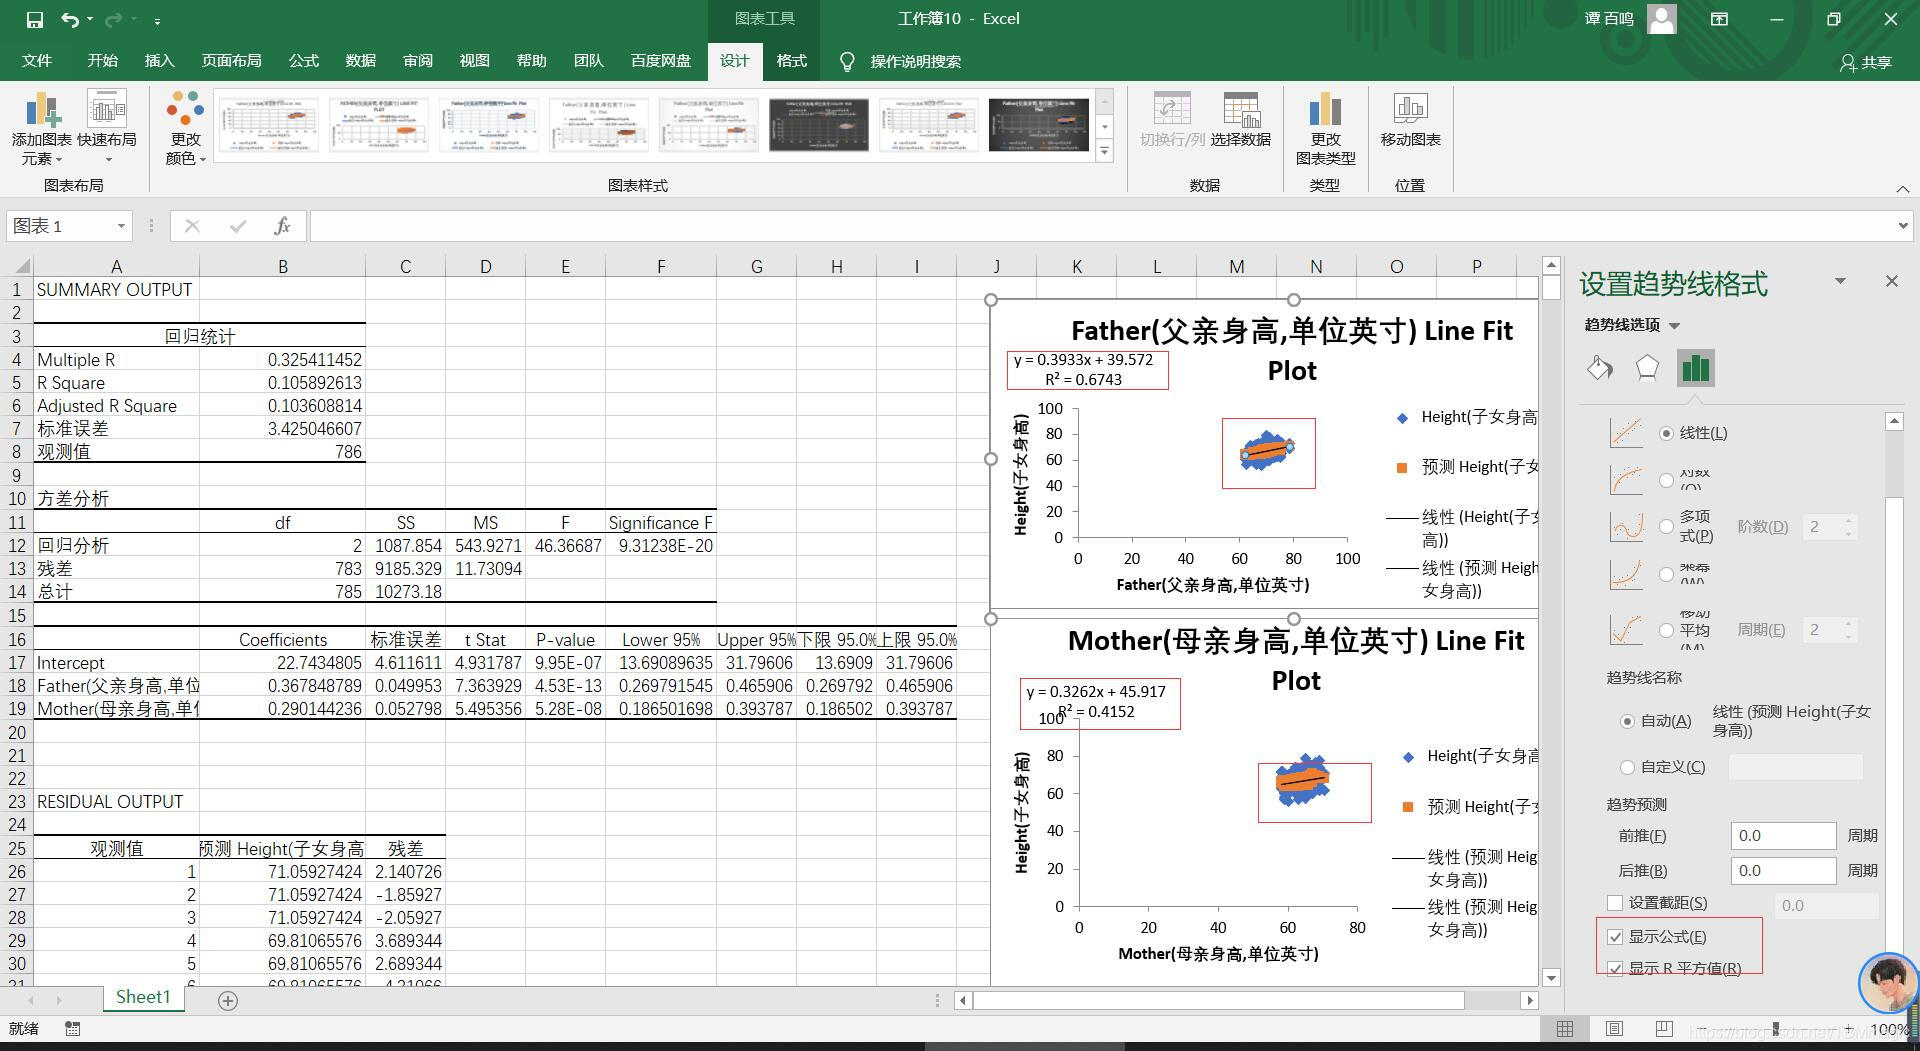
Task: Click the linear trendline type icon
Action: point(1626,433)
